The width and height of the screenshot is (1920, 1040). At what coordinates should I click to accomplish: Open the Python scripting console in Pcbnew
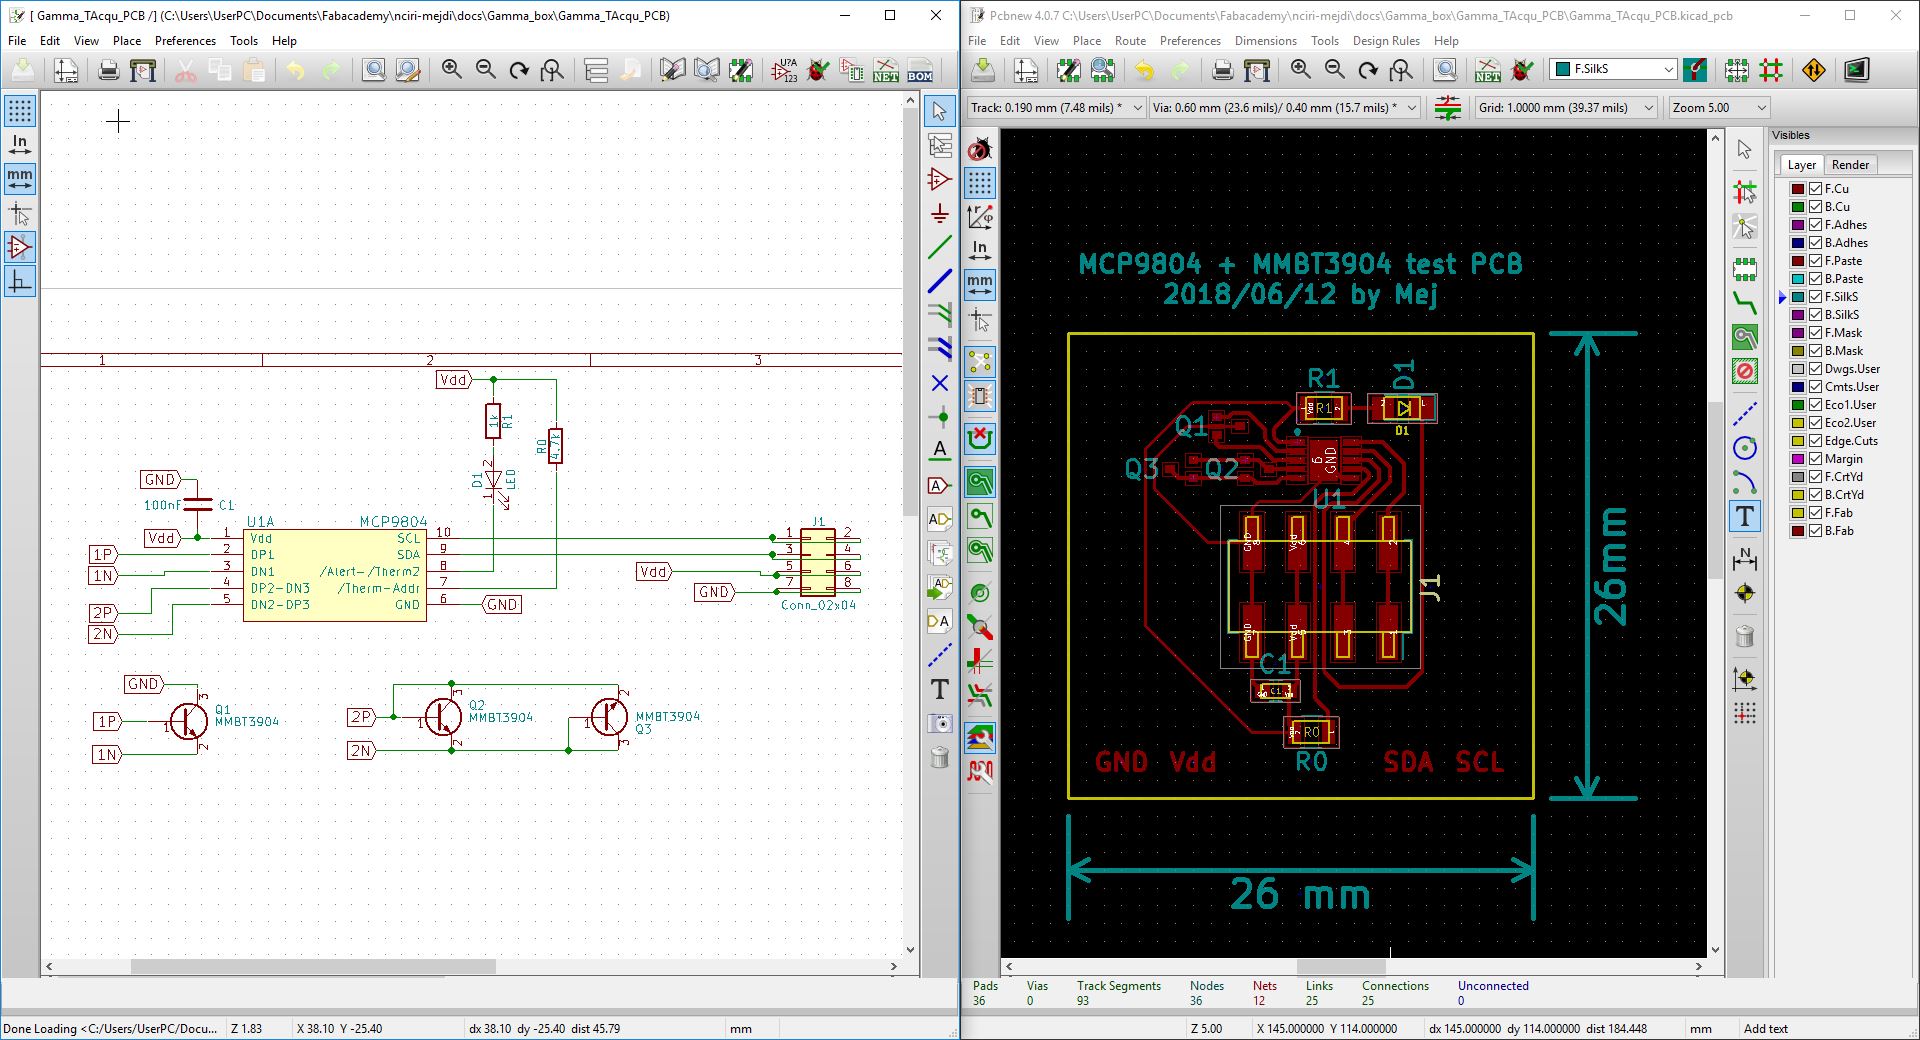coord(1857,70)
